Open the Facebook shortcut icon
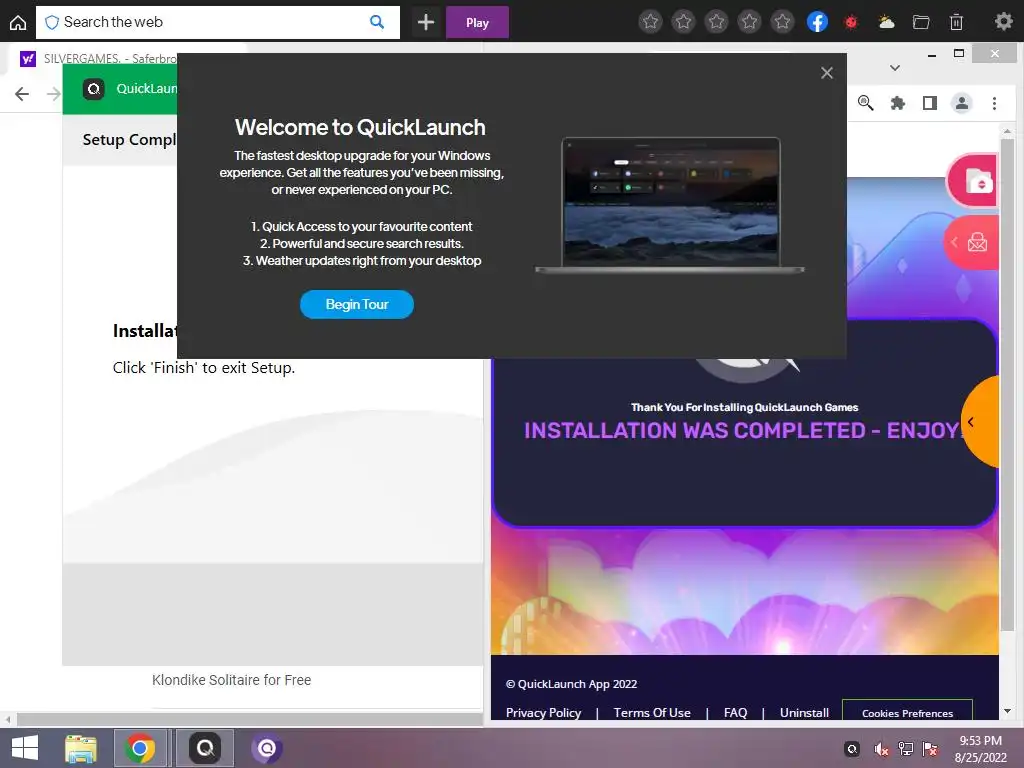 point(817,22)
